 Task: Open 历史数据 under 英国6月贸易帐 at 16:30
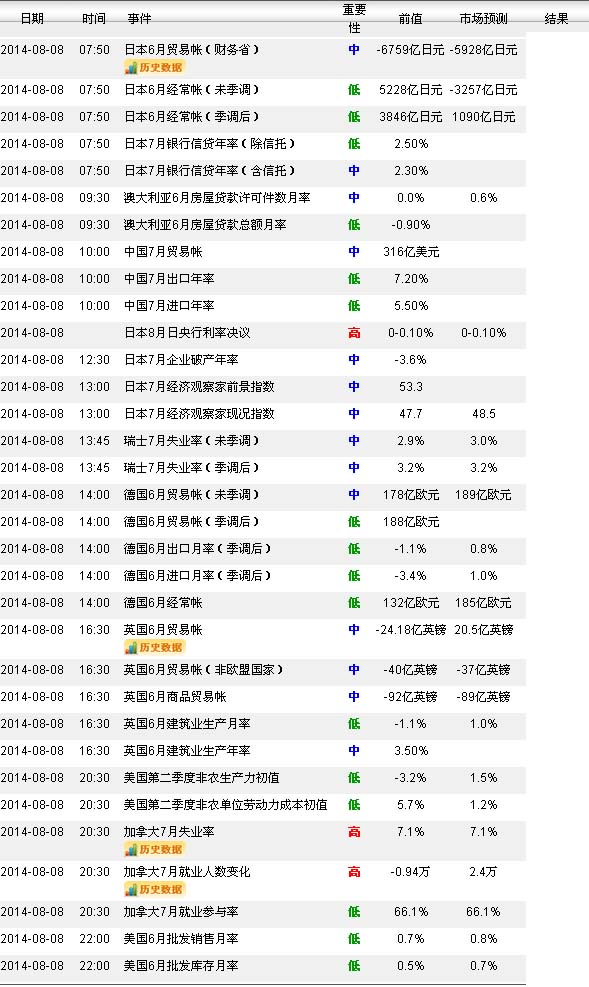pyautogui.click(x=154, y=647)
